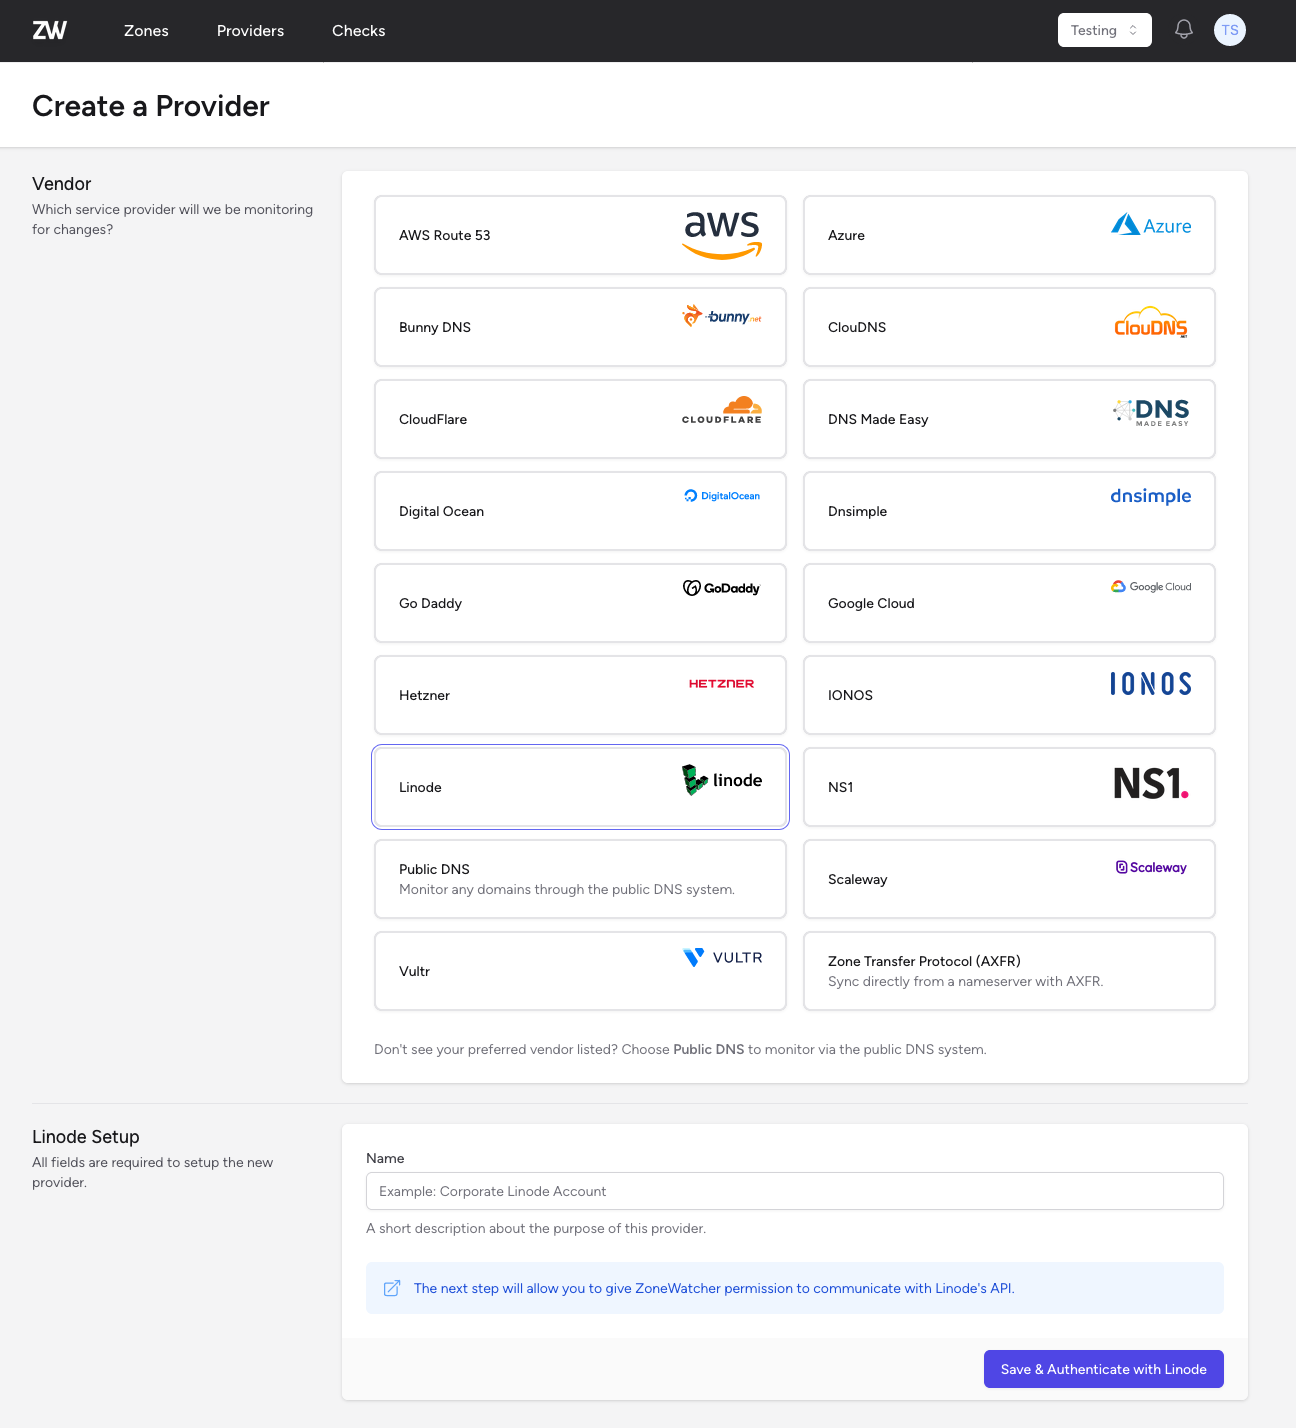This screenshot has height=1428, width=1296.
Task: Click the Vultr logo icon
Action: pyautogui.click(x=695, y=957)
